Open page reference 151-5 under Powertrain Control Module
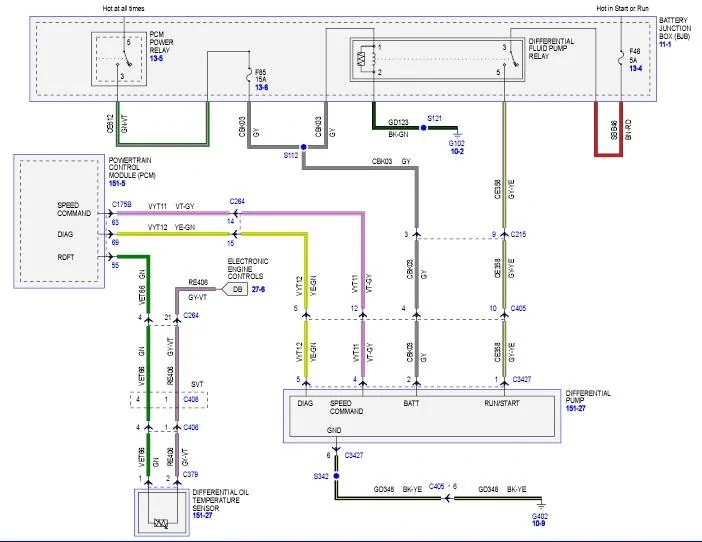 coord(117,184)
